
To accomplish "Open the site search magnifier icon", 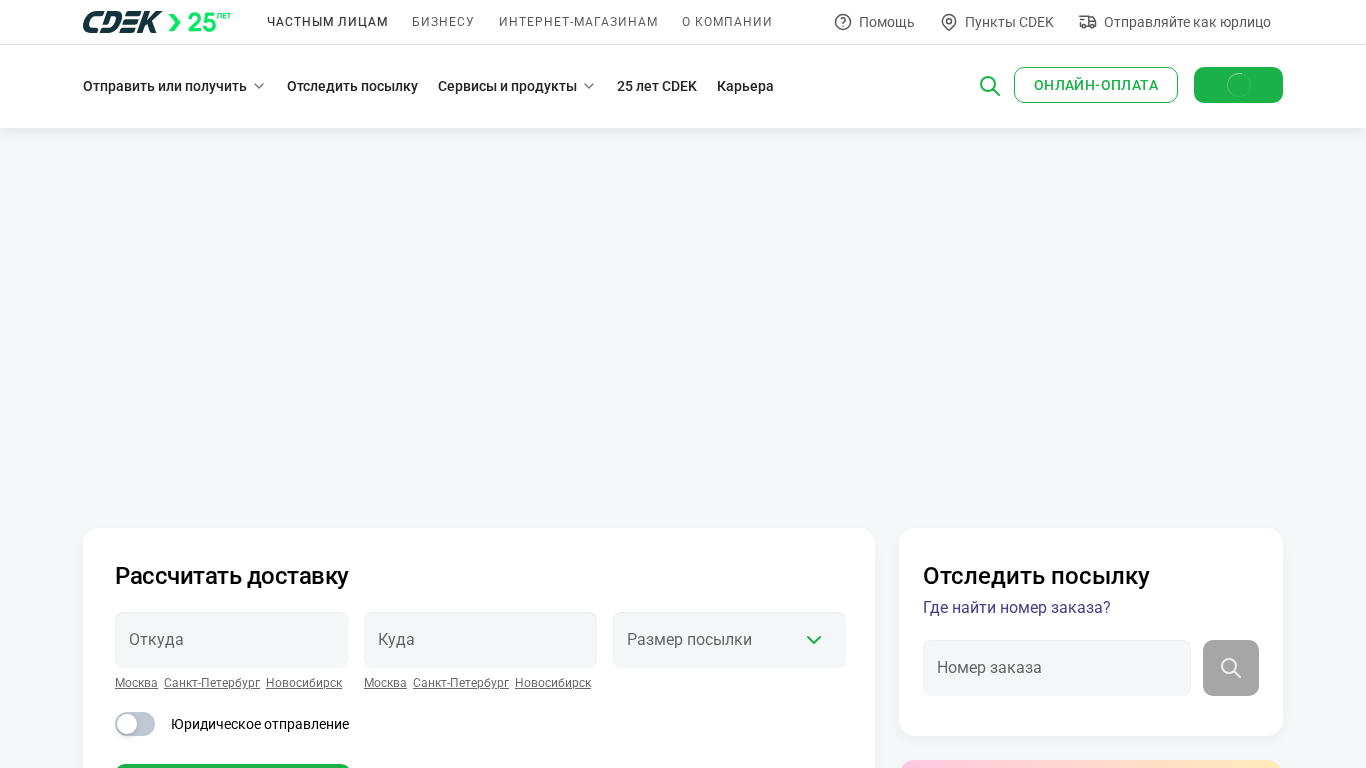I will click(989, 86).
